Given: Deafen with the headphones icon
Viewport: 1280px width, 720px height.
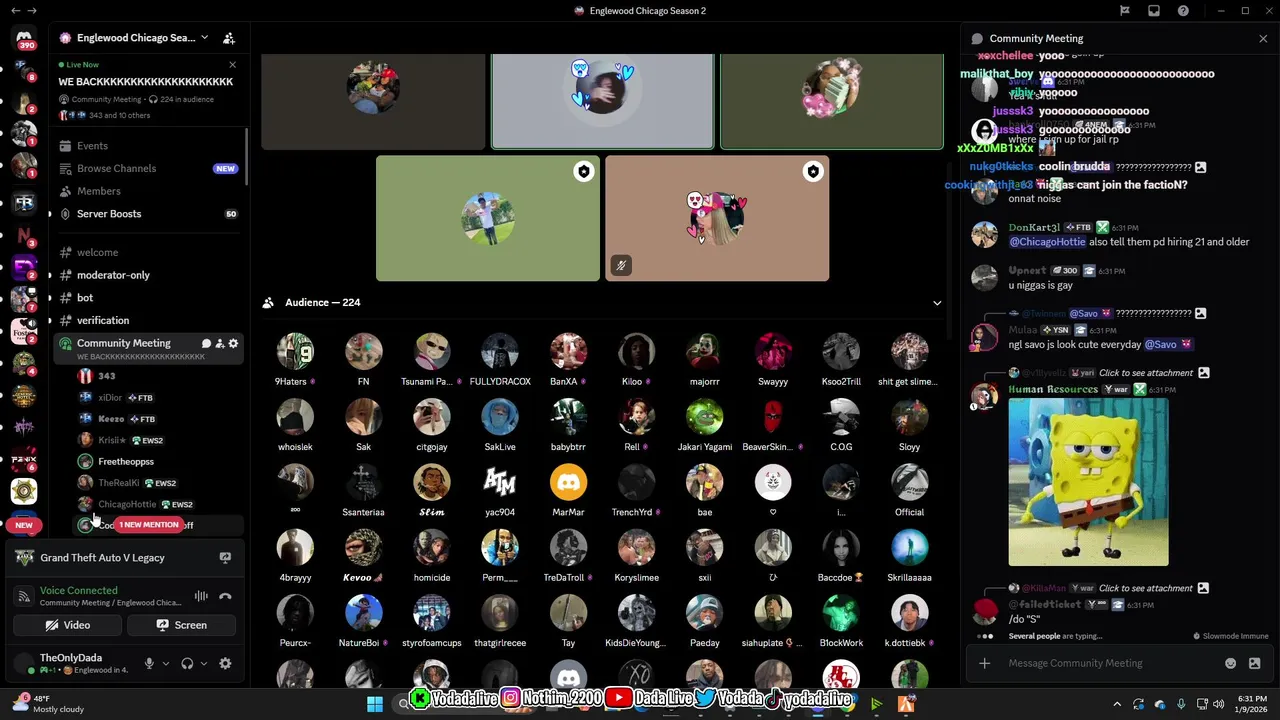Looking at the screenshot, I should tap(187, 663).
